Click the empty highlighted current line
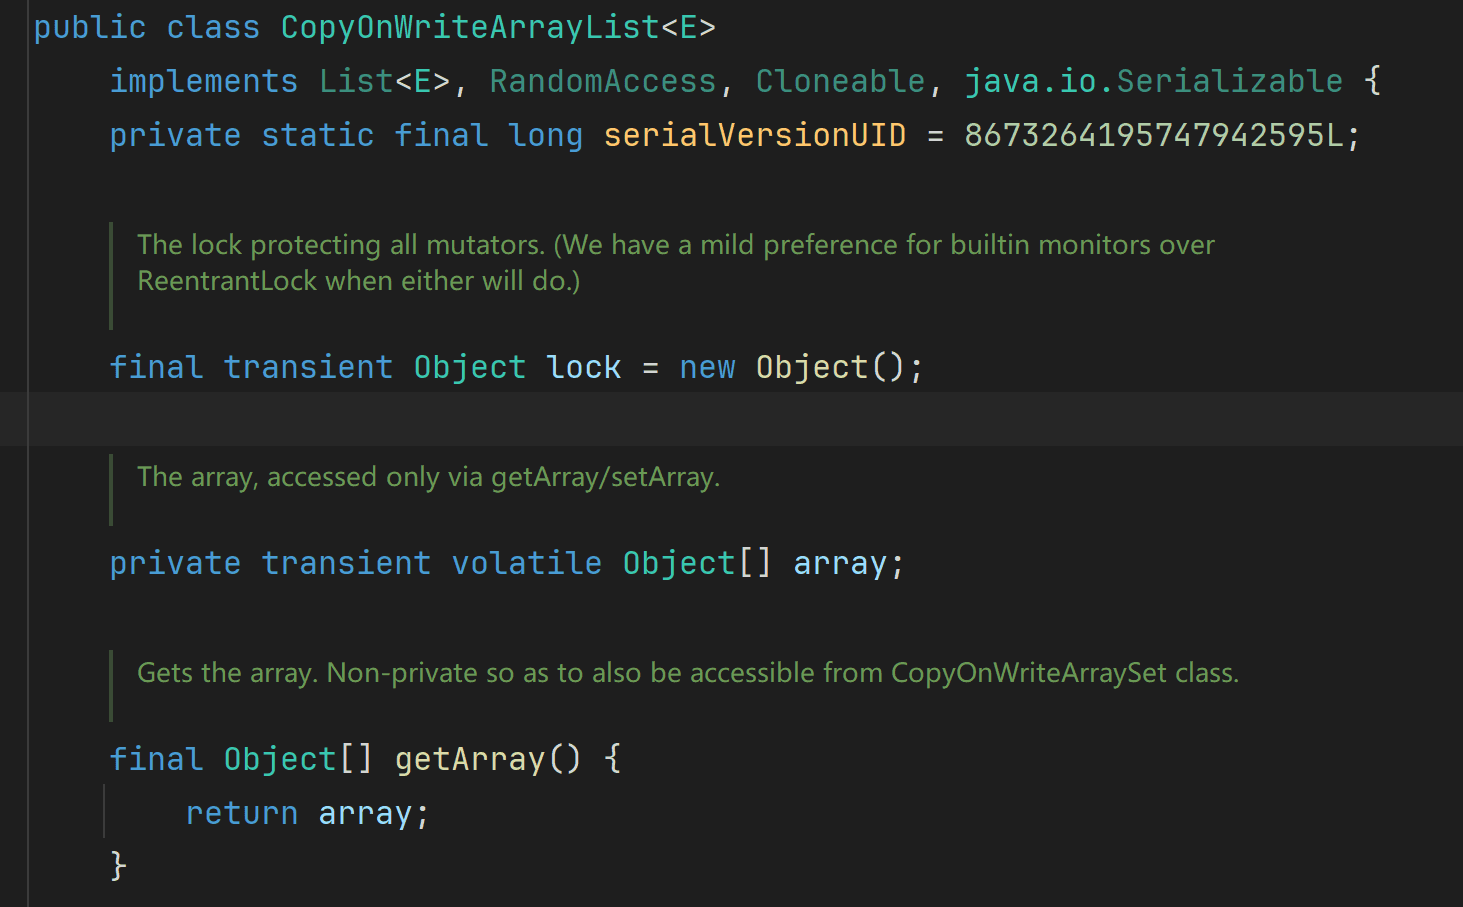The width and height of the screenshot is (1463, 907). click(x=700, y=419)
